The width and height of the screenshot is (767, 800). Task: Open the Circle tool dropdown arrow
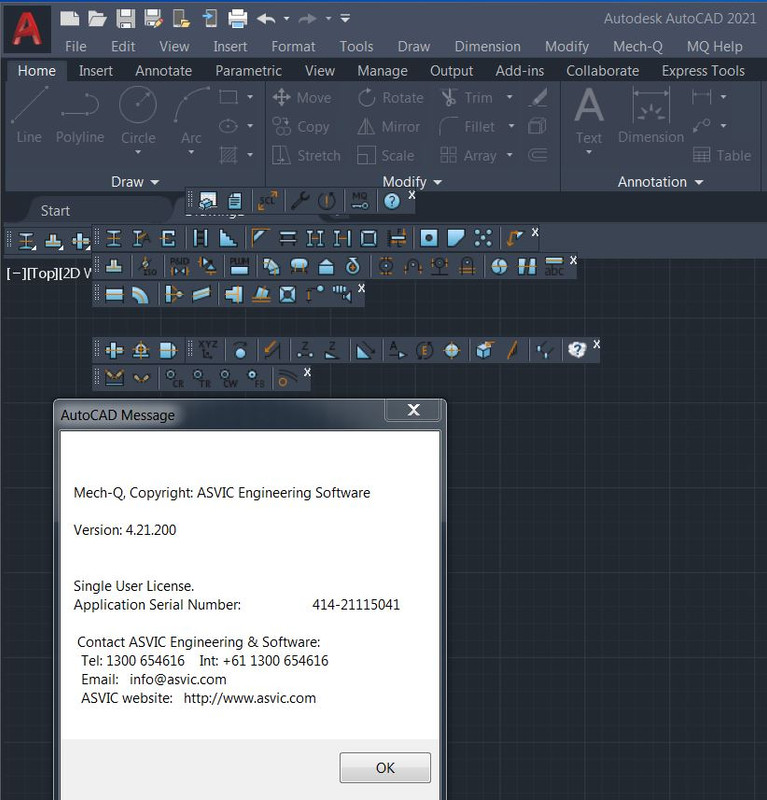[x=138, y=152]
